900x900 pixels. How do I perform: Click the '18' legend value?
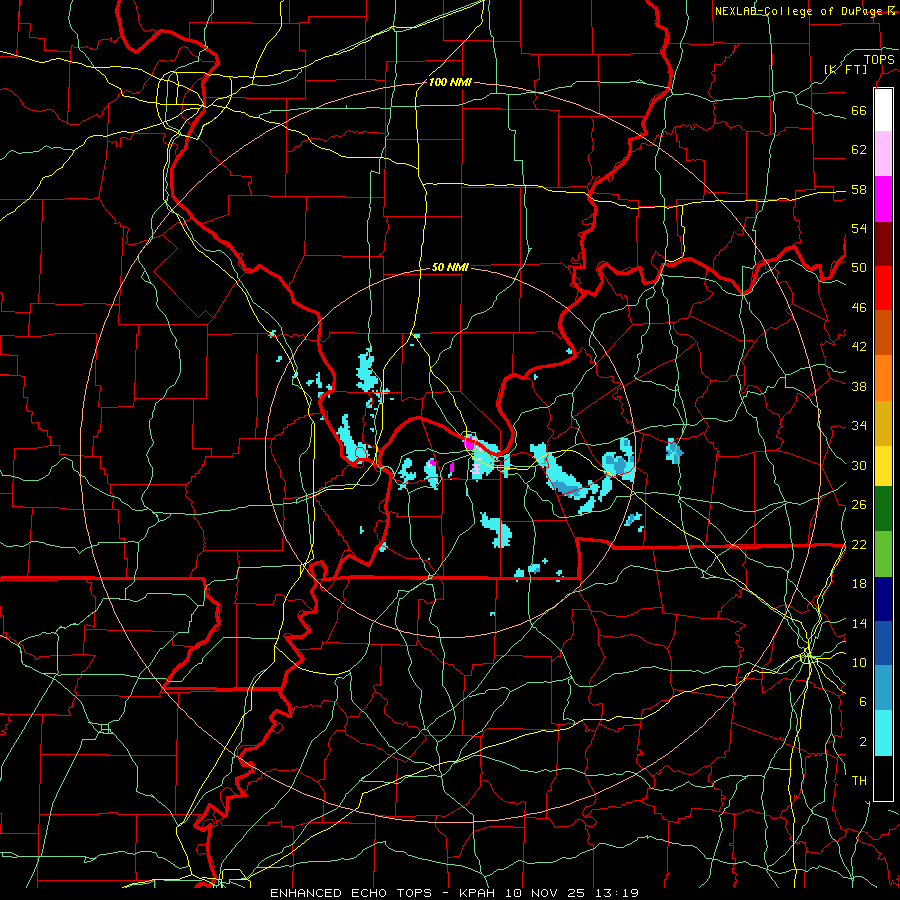coord(859,584)
